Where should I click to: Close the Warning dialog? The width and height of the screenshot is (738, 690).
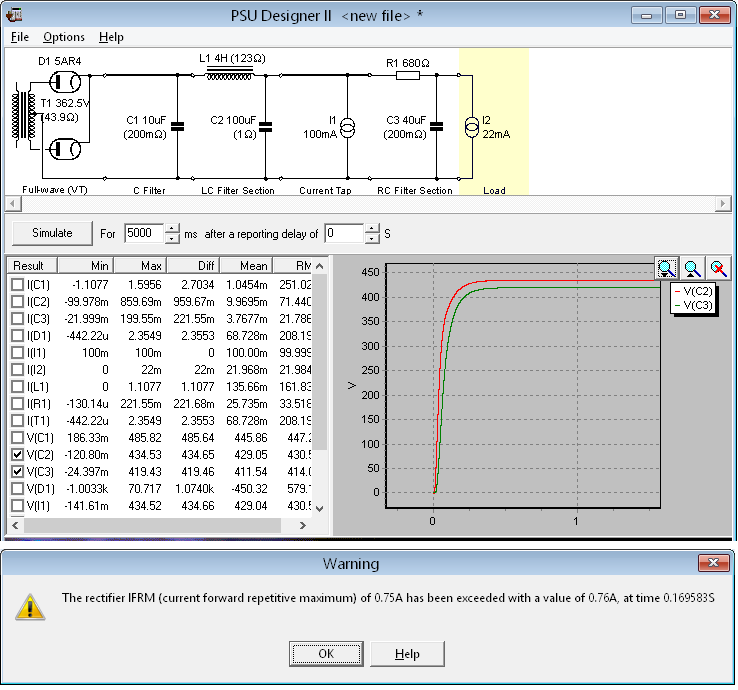tap(714, 562)
